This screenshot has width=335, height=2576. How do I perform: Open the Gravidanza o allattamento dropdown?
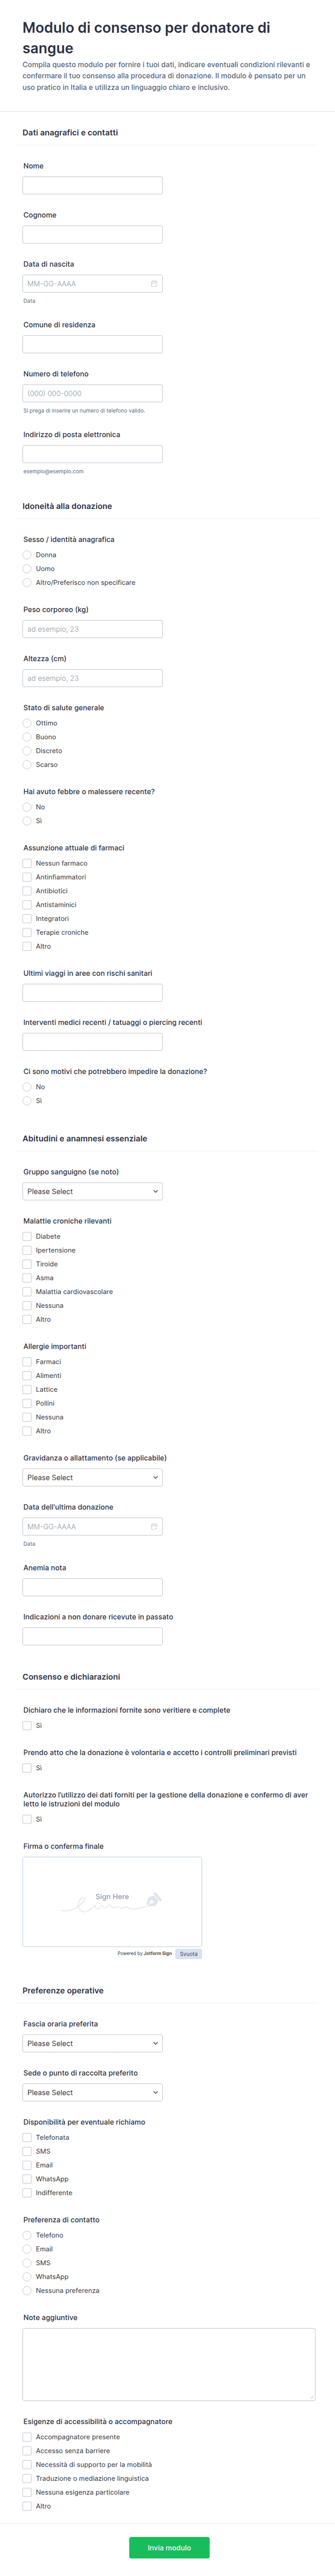click(92, 1478)
